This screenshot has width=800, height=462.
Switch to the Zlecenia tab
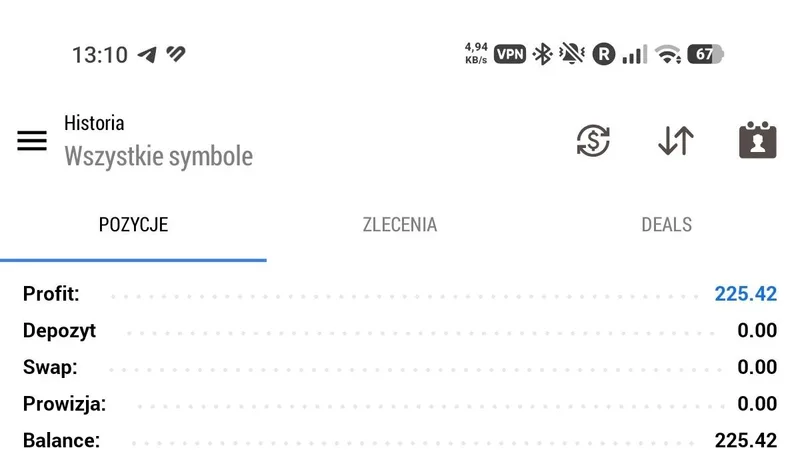399,224
